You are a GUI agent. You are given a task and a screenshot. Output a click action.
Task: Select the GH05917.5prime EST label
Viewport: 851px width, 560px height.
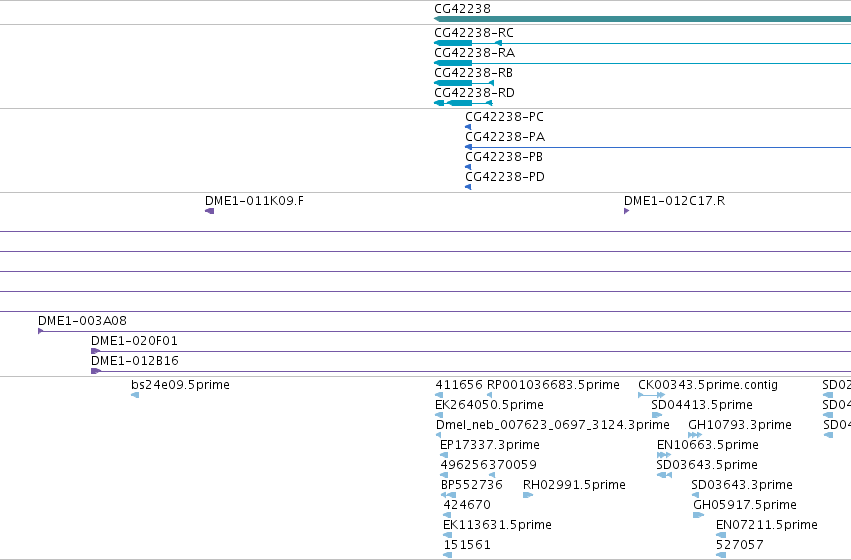(x=745, y=505)
